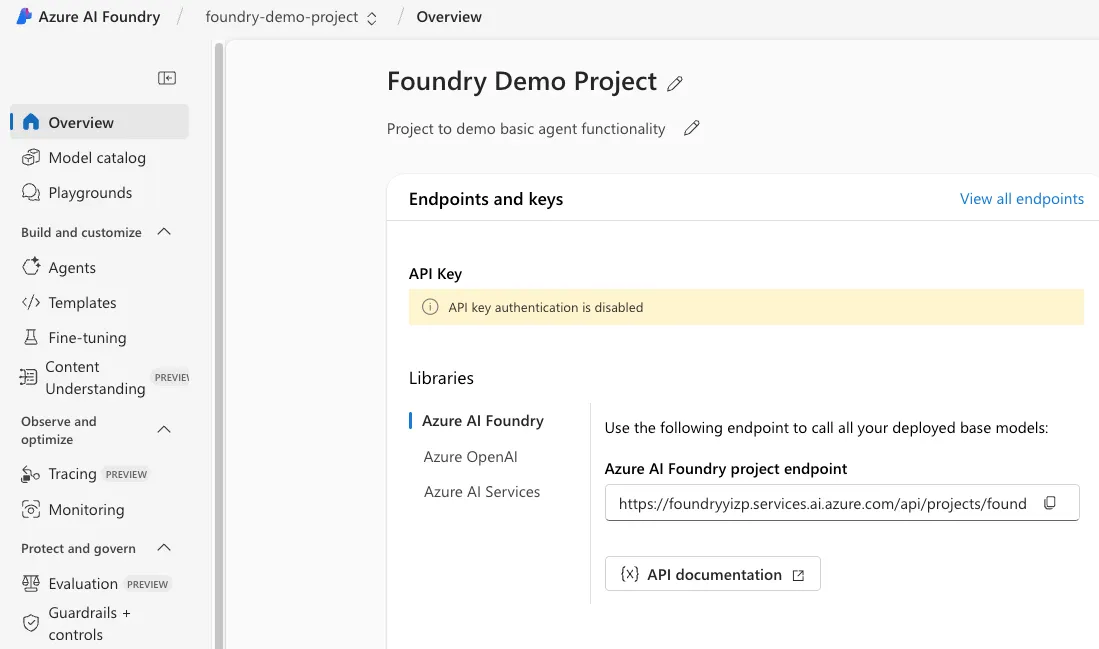1099x649 pixels.
Task: Switch to the Azure OpenAI library tab
Action: click(x=470, y=457)
